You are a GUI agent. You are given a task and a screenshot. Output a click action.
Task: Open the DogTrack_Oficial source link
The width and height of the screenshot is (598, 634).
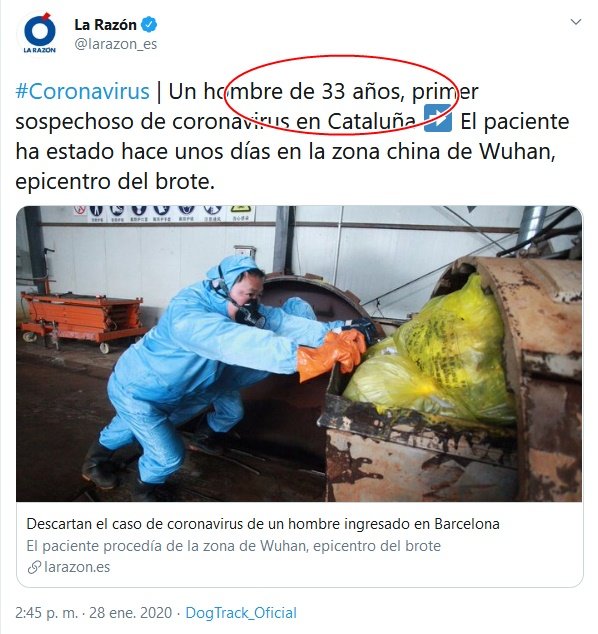pyautogui.click(x=241, y=613)
